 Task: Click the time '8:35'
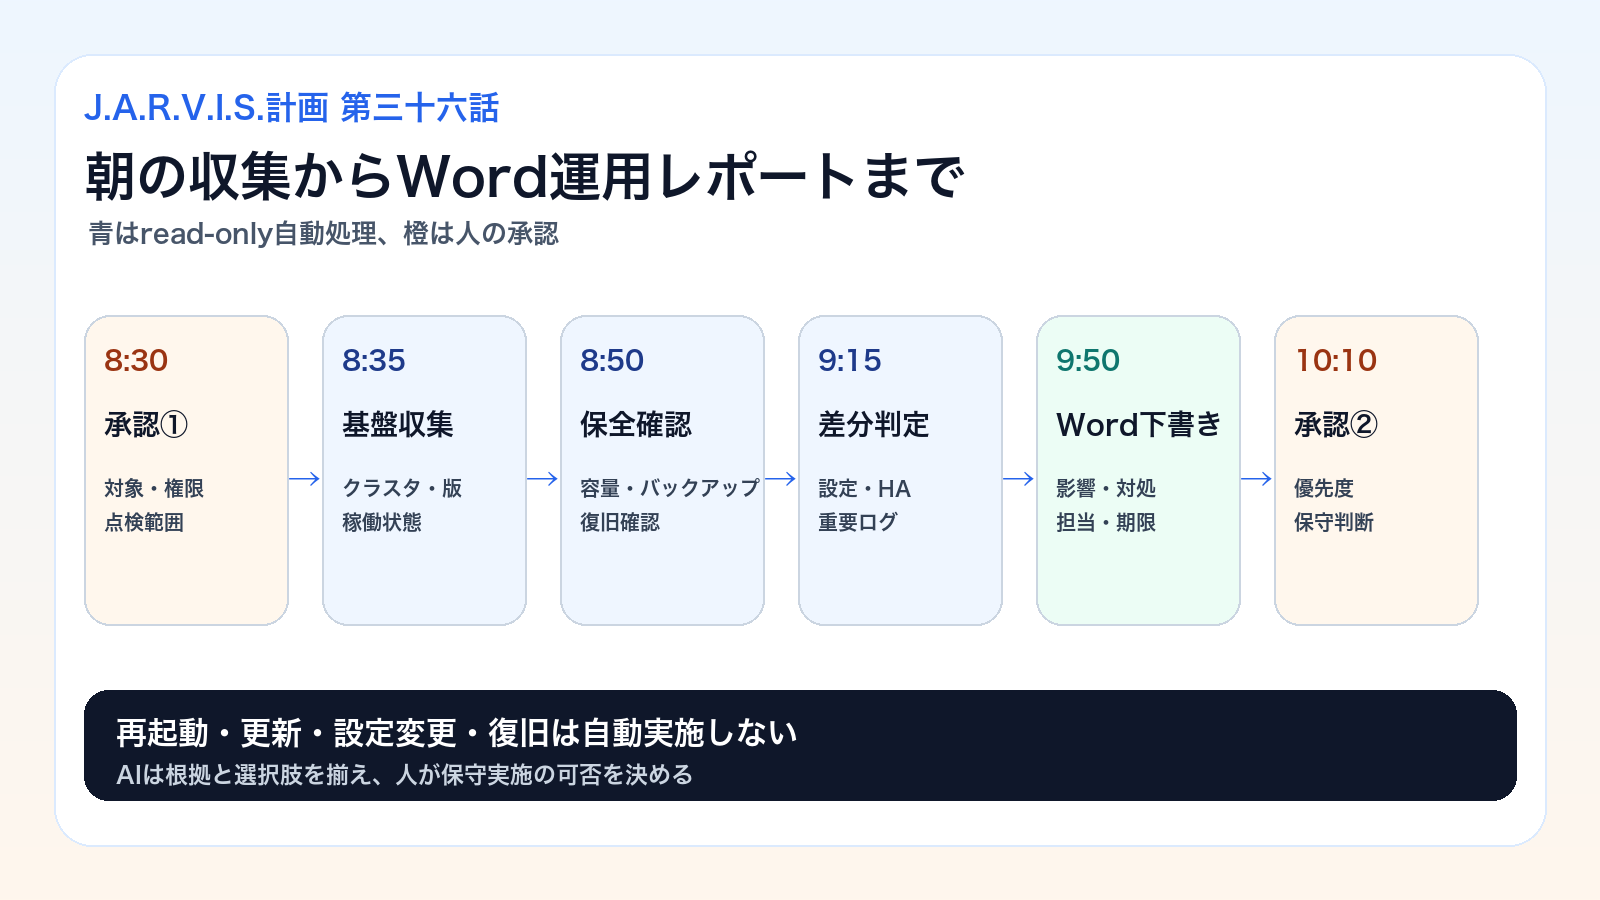pyautogui.click(x=374, y=360)
